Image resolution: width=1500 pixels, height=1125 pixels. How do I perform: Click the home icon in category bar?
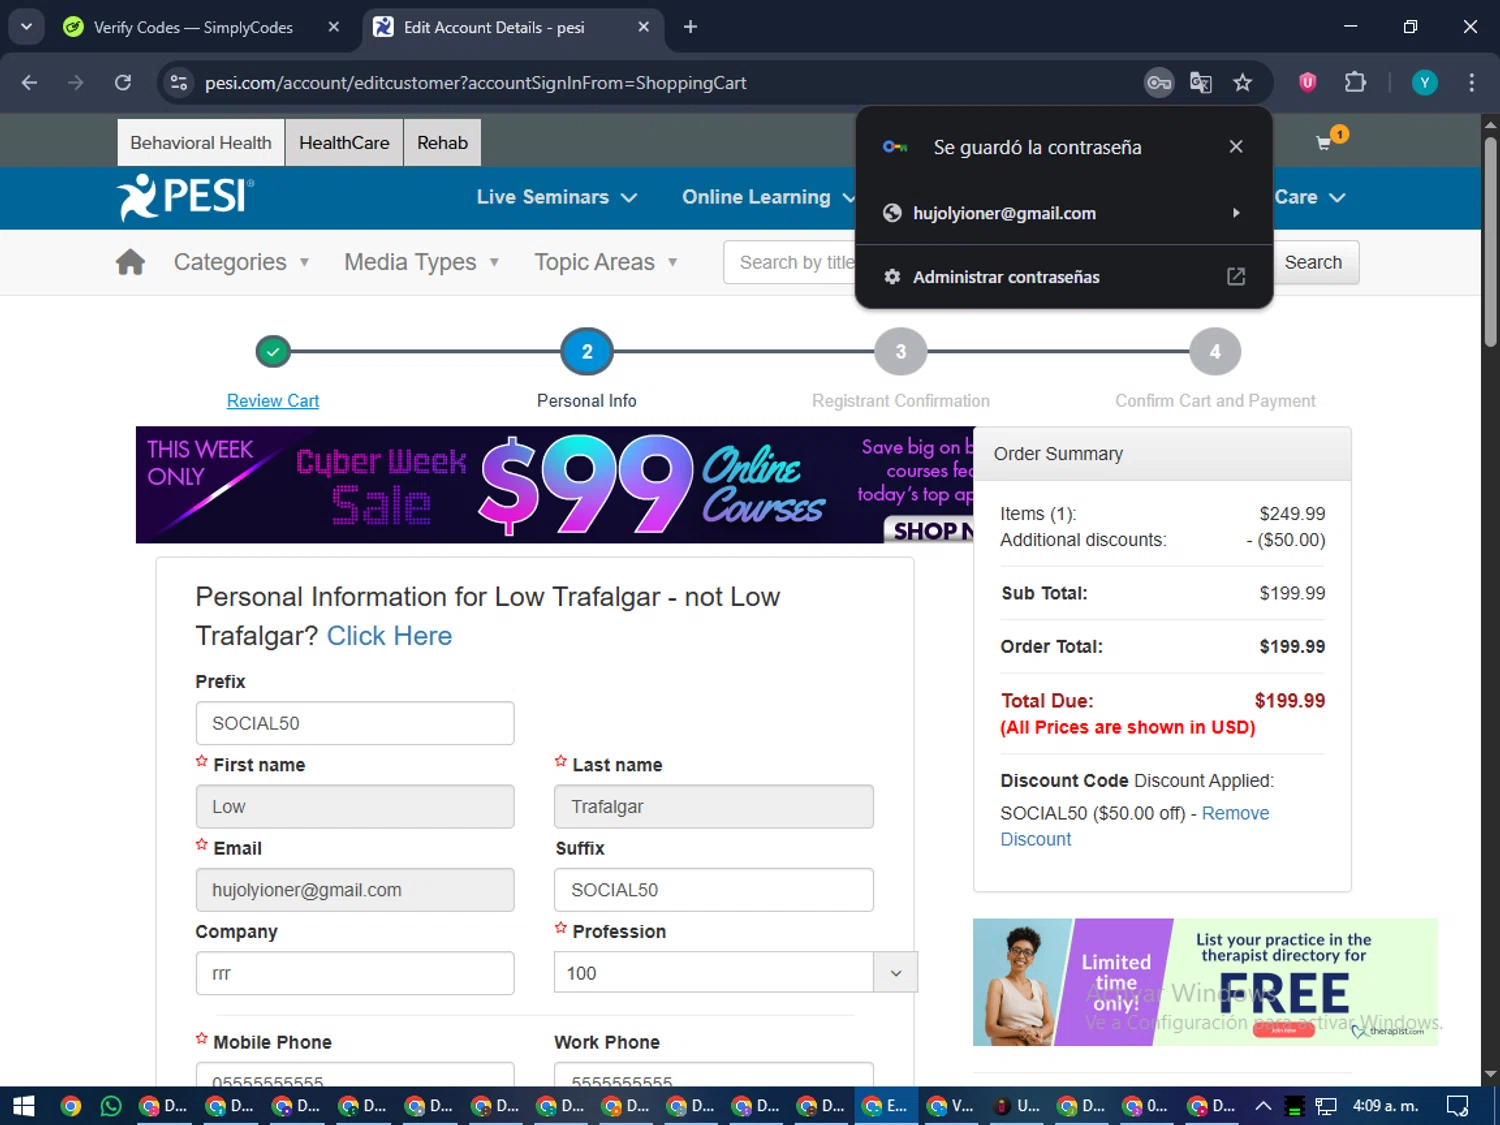point(130,262)
